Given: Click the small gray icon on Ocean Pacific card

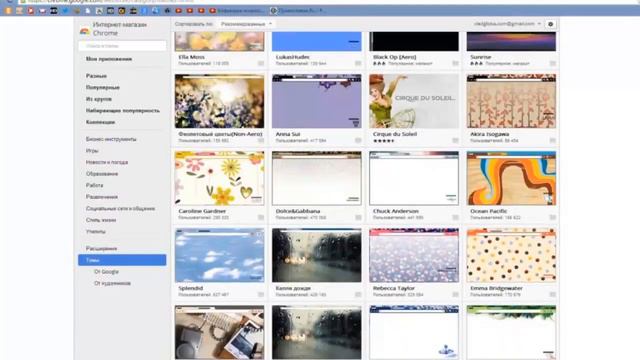Looking at the screenshot, I should [552, 218].
